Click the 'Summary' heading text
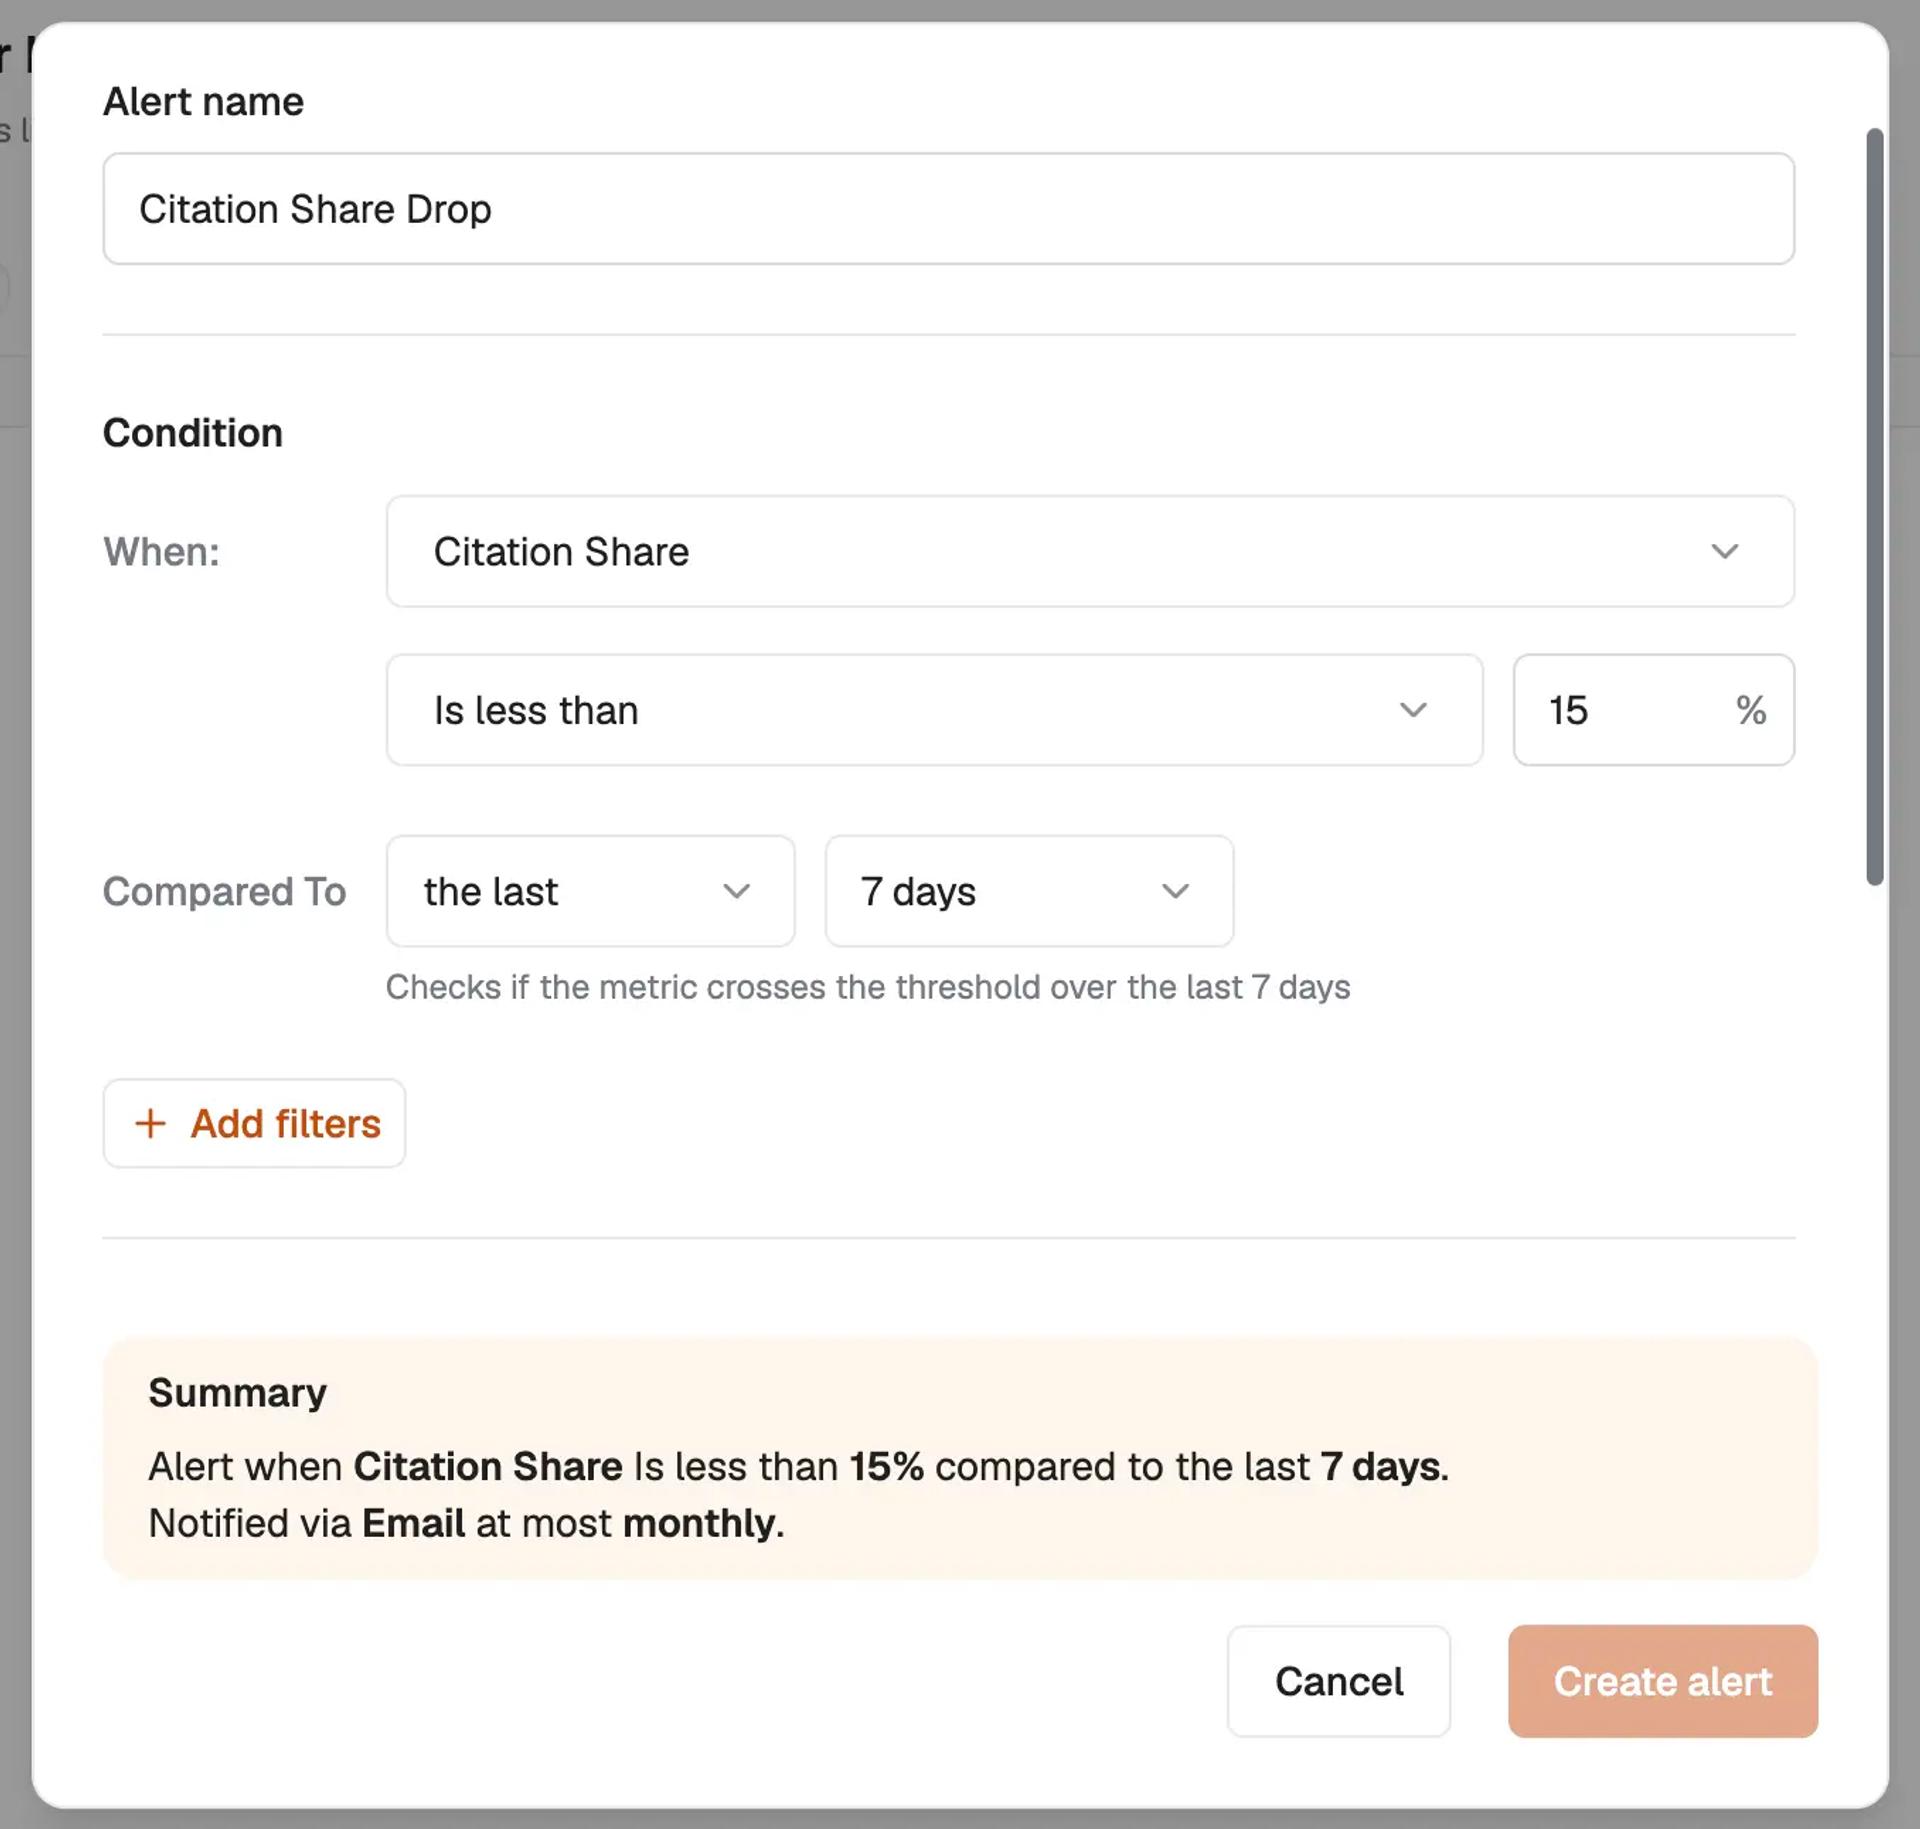Screen dimensions: 1920x1829 pyautogui.click(x=237, y=1392)
